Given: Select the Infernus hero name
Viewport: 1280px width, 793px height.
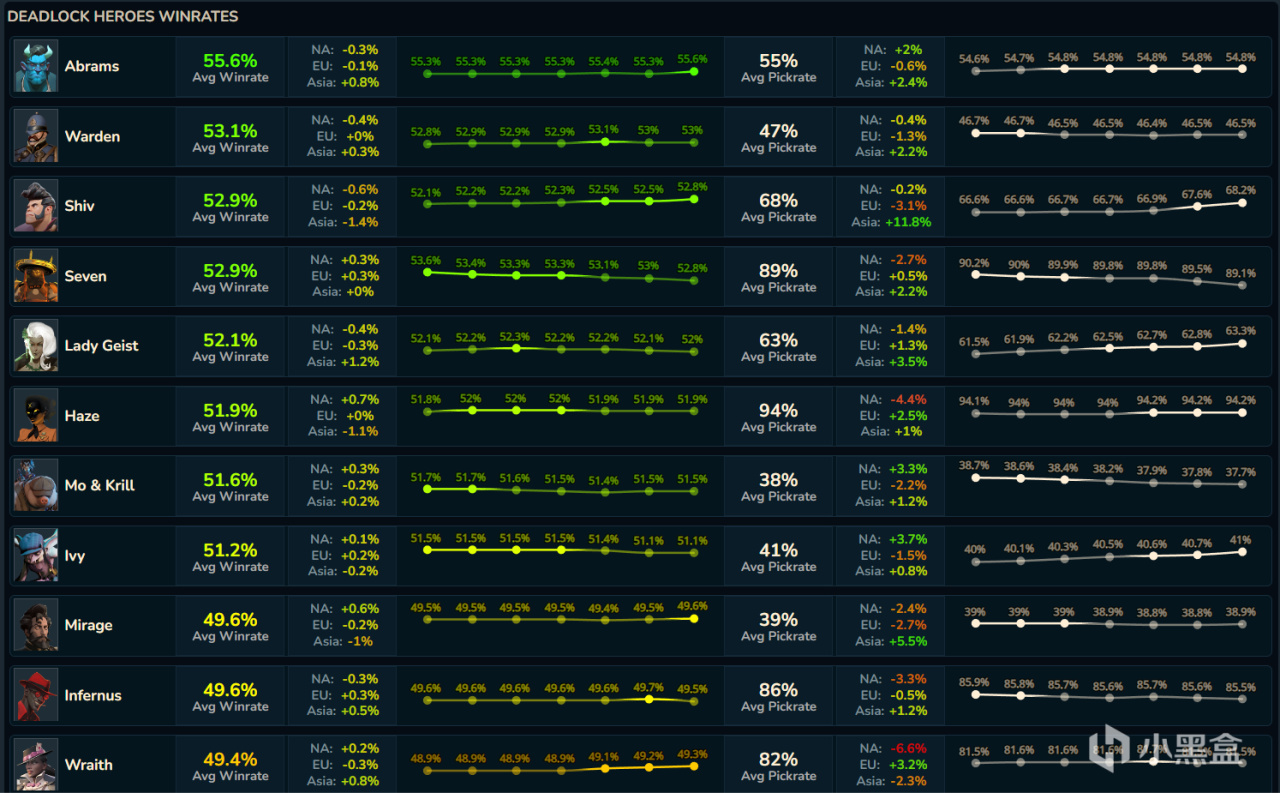Looking at the screenshot, I should (93, 695).
